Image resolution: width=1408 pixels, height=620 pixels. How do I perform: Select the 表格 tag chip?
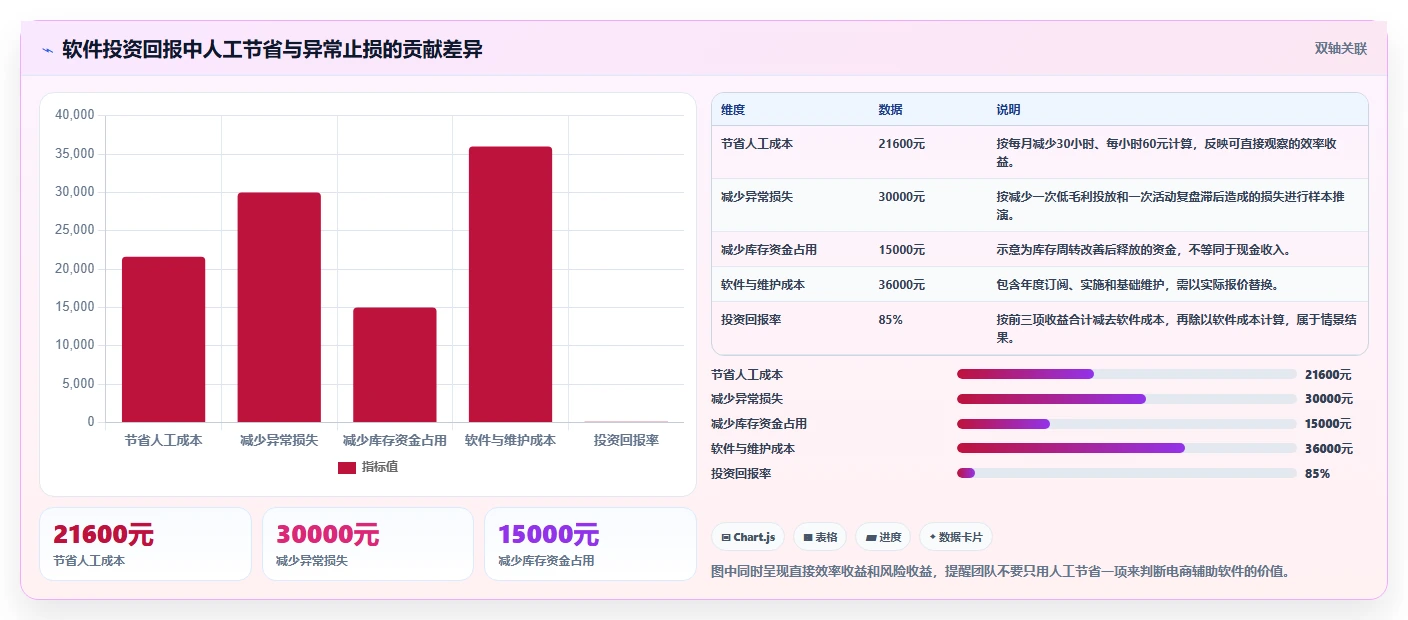[820, 537]
